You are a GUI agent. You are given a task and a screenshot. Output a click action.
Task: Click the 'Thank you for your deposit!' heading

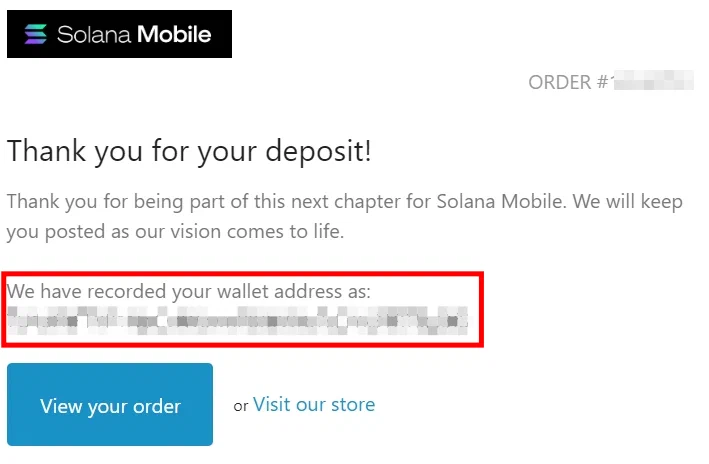coord(189,152)
